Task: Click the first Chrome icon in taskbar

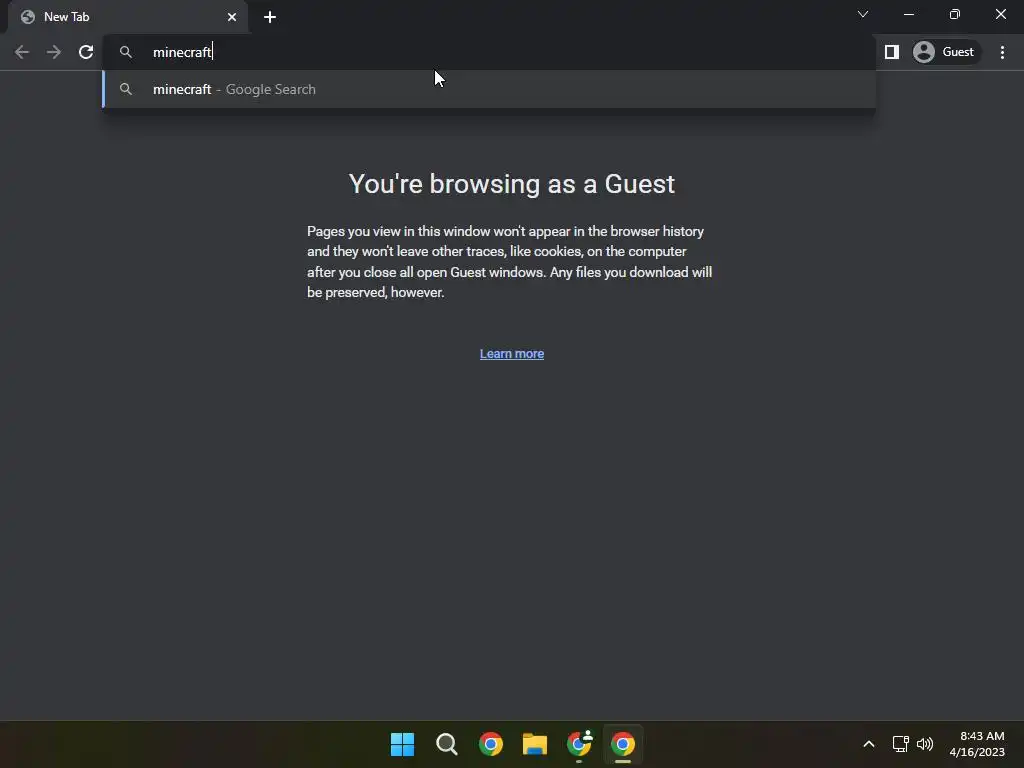Action: click(x=490, y=744)
